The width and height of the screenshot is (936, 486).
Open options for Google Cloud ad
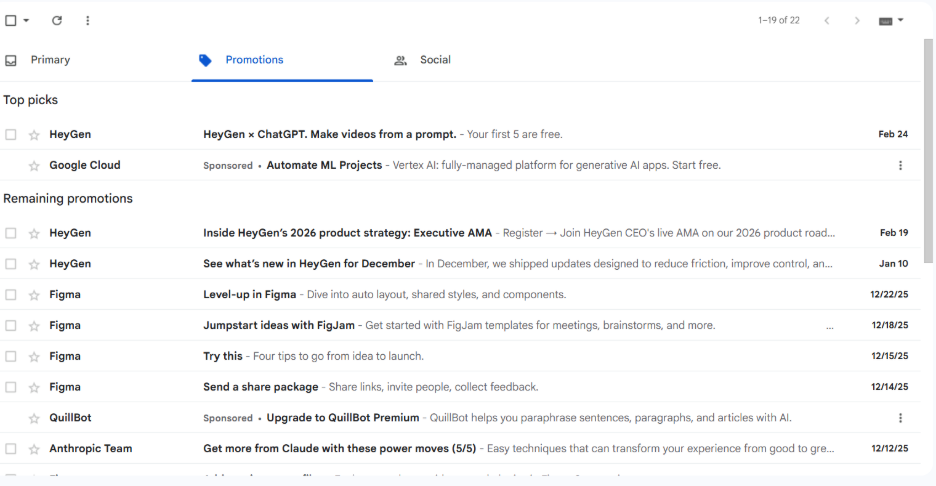pos(900,166)
